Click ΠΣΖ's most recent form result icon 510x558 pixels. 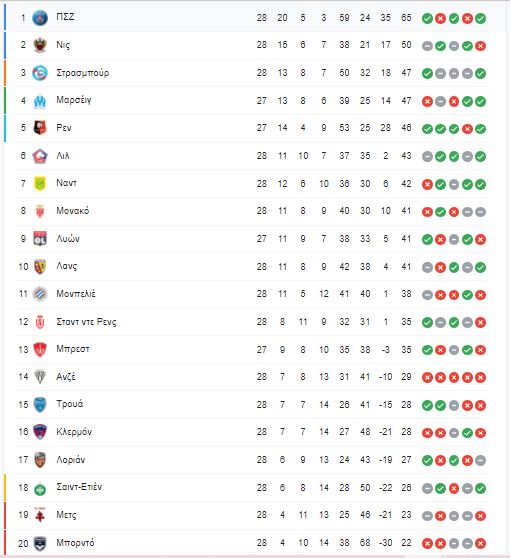click(x=480, y=18)
